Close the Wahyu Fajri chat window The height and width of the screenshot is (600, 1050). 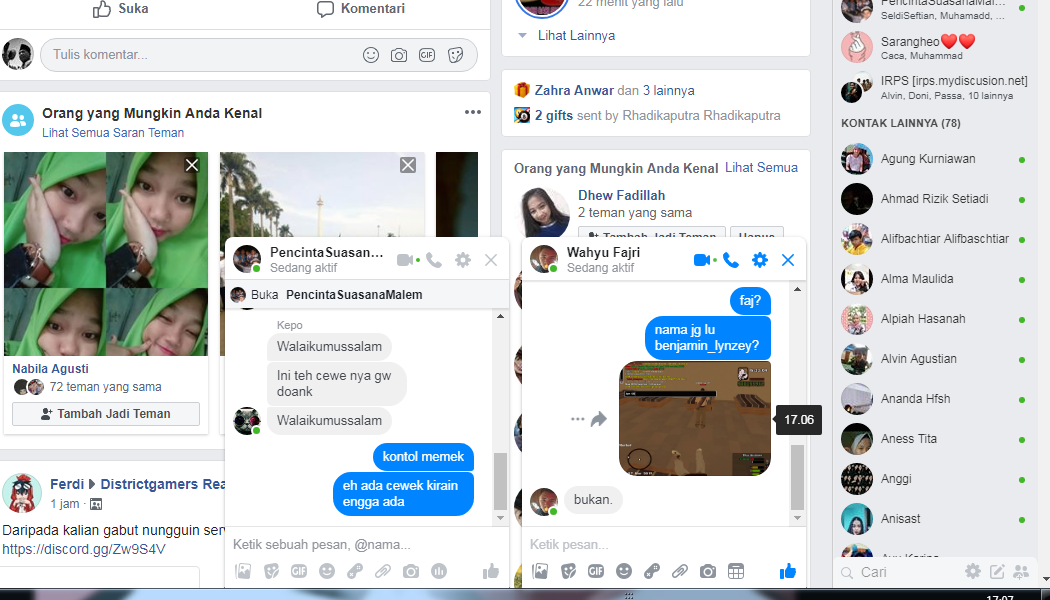click(x=788, y=260)
